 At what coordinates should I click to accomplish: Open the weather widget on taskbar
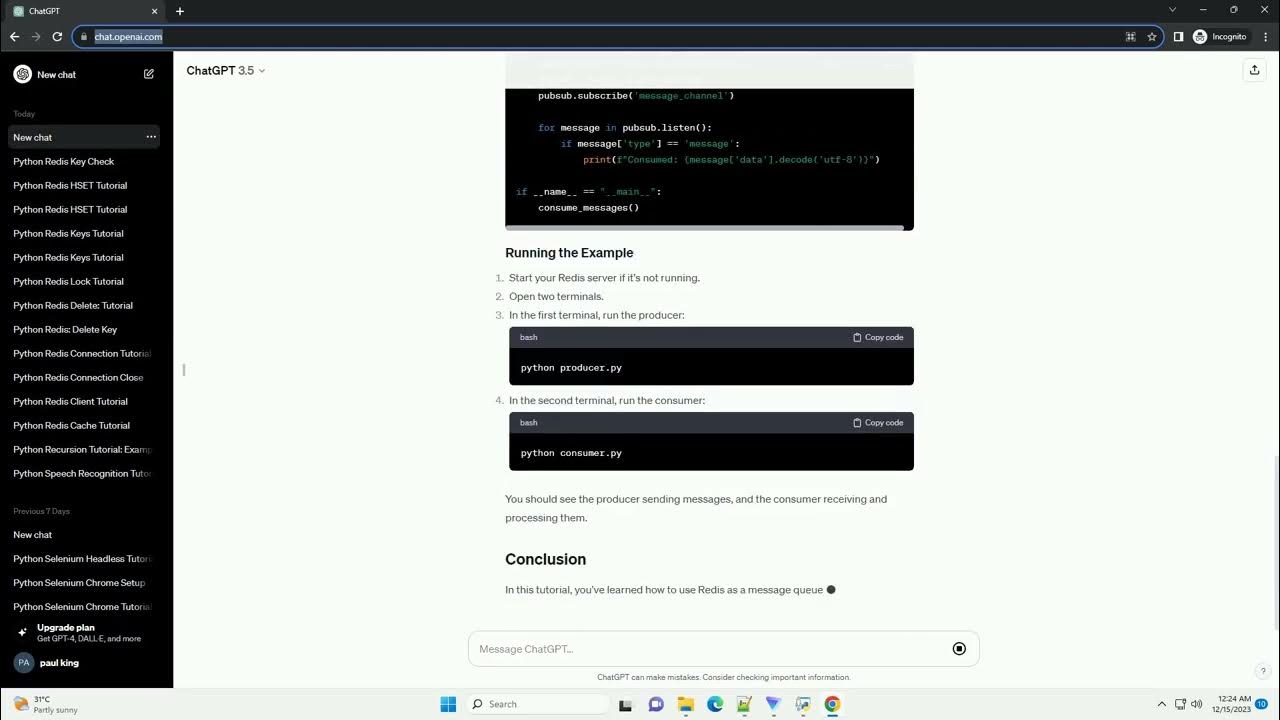pos(45,704)
